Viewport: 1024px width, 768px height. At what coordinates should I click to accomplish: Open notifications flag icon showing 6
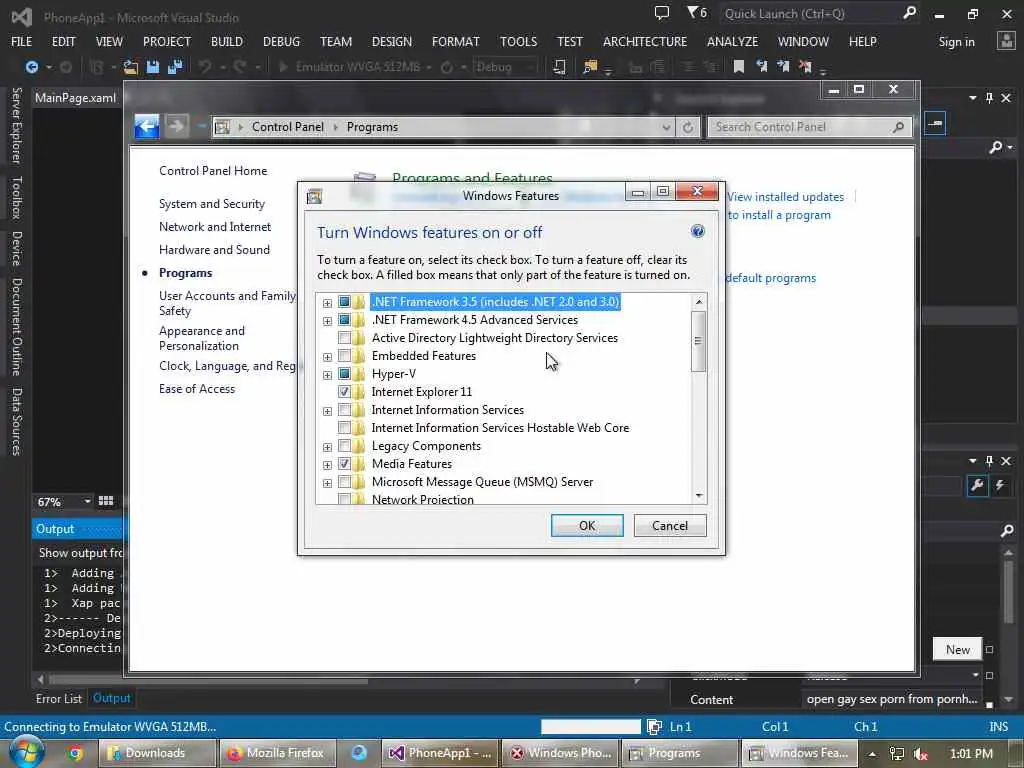point(697,12)
